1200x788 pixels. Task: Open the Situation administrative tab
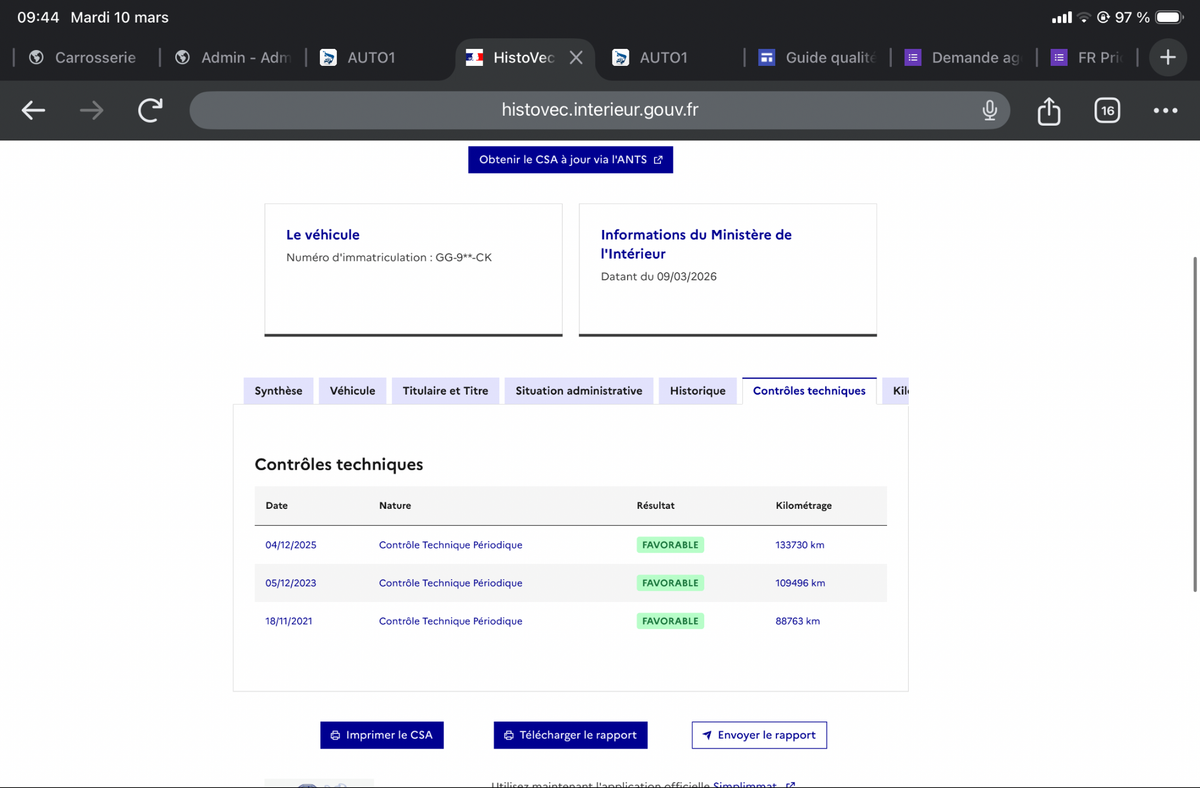point(579,391)
